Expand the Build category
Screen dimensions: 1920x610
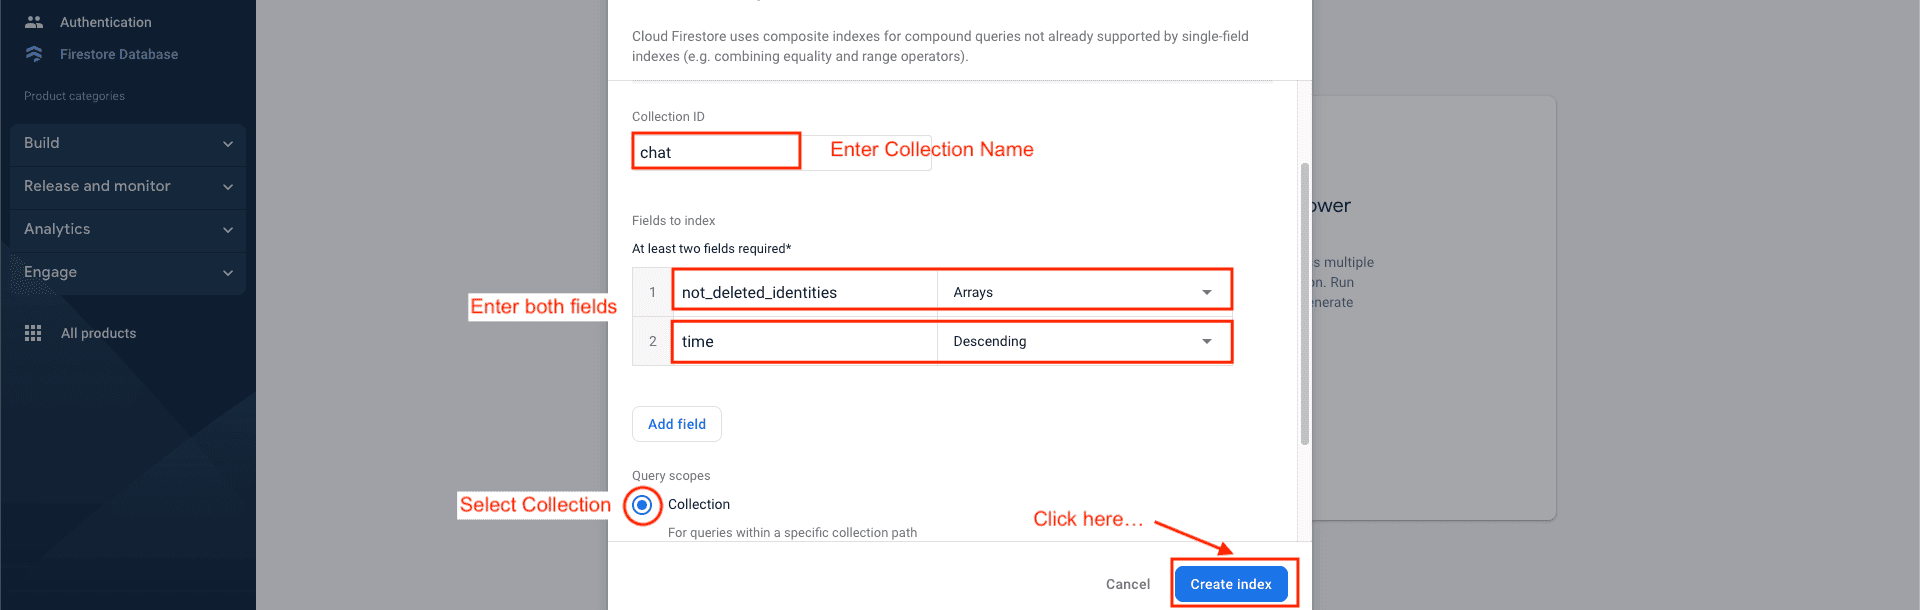128,144
